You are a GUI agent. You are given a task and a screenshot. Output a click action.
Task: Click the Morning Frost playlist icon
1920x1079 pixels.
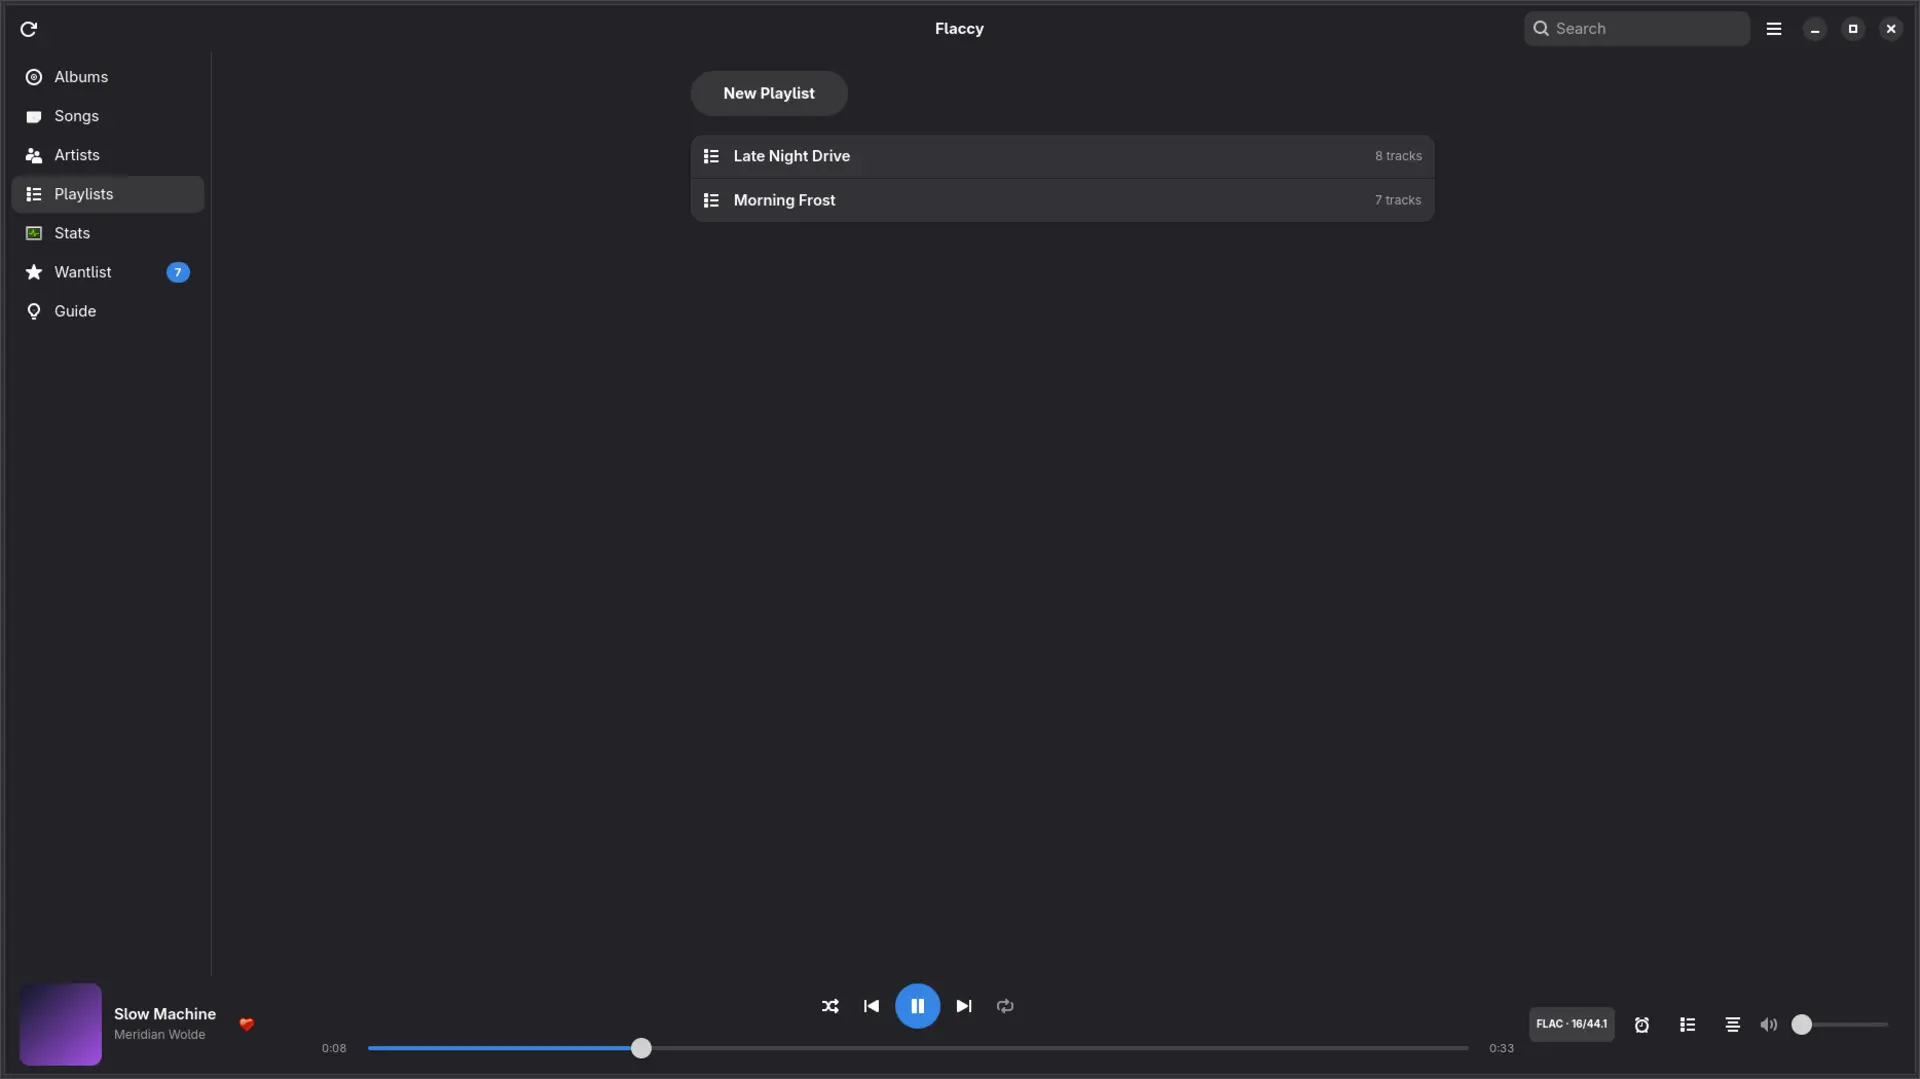pyautogui.click(x=711, y=200)
